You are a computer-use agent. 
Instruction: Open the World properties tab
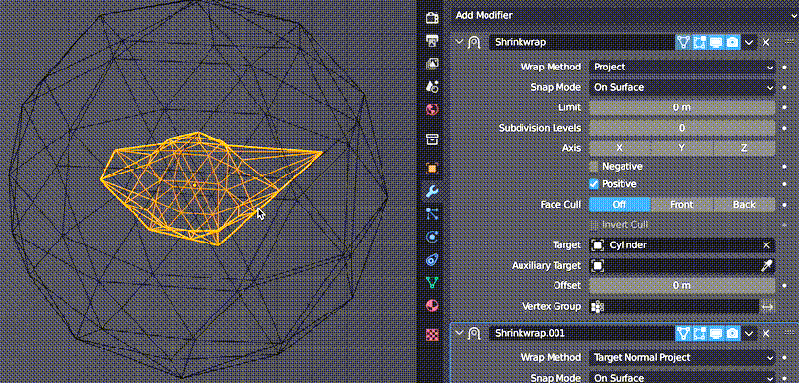click(x=432, y=110)
